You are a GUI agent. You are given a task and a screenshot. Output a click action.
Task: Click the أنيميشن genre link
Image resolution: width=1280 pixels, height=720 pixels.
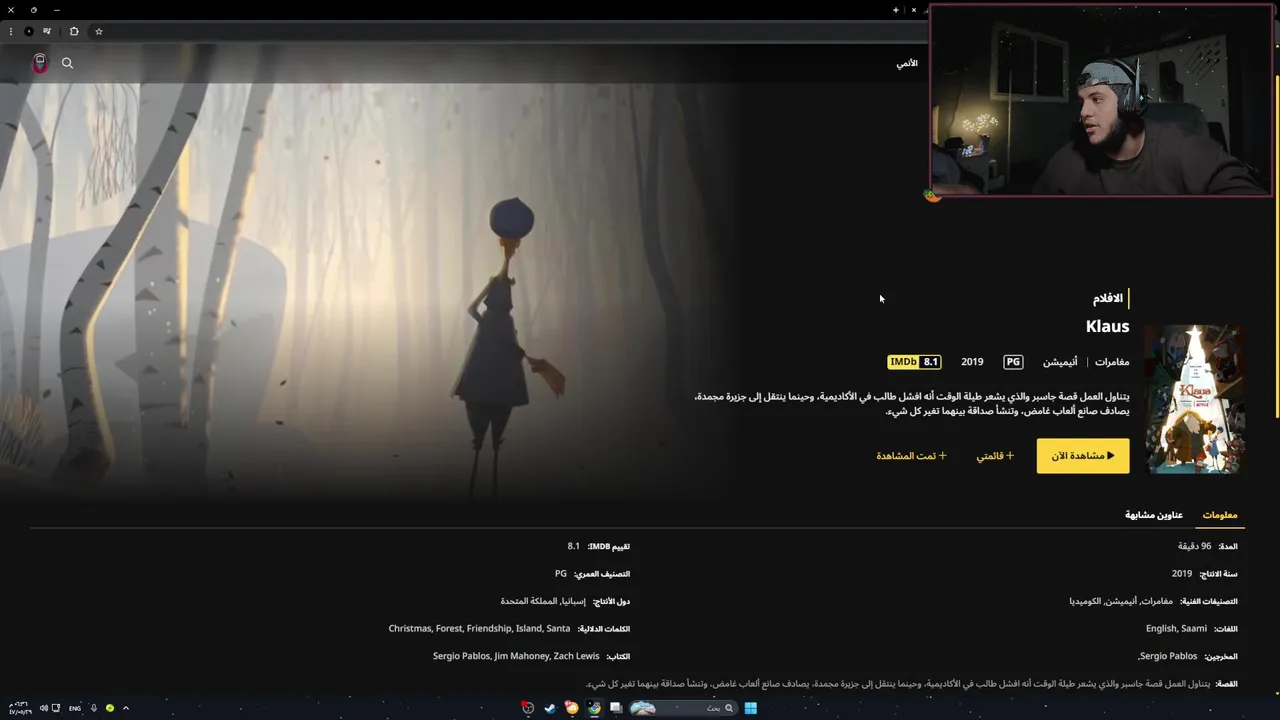tap(1060, 362)
